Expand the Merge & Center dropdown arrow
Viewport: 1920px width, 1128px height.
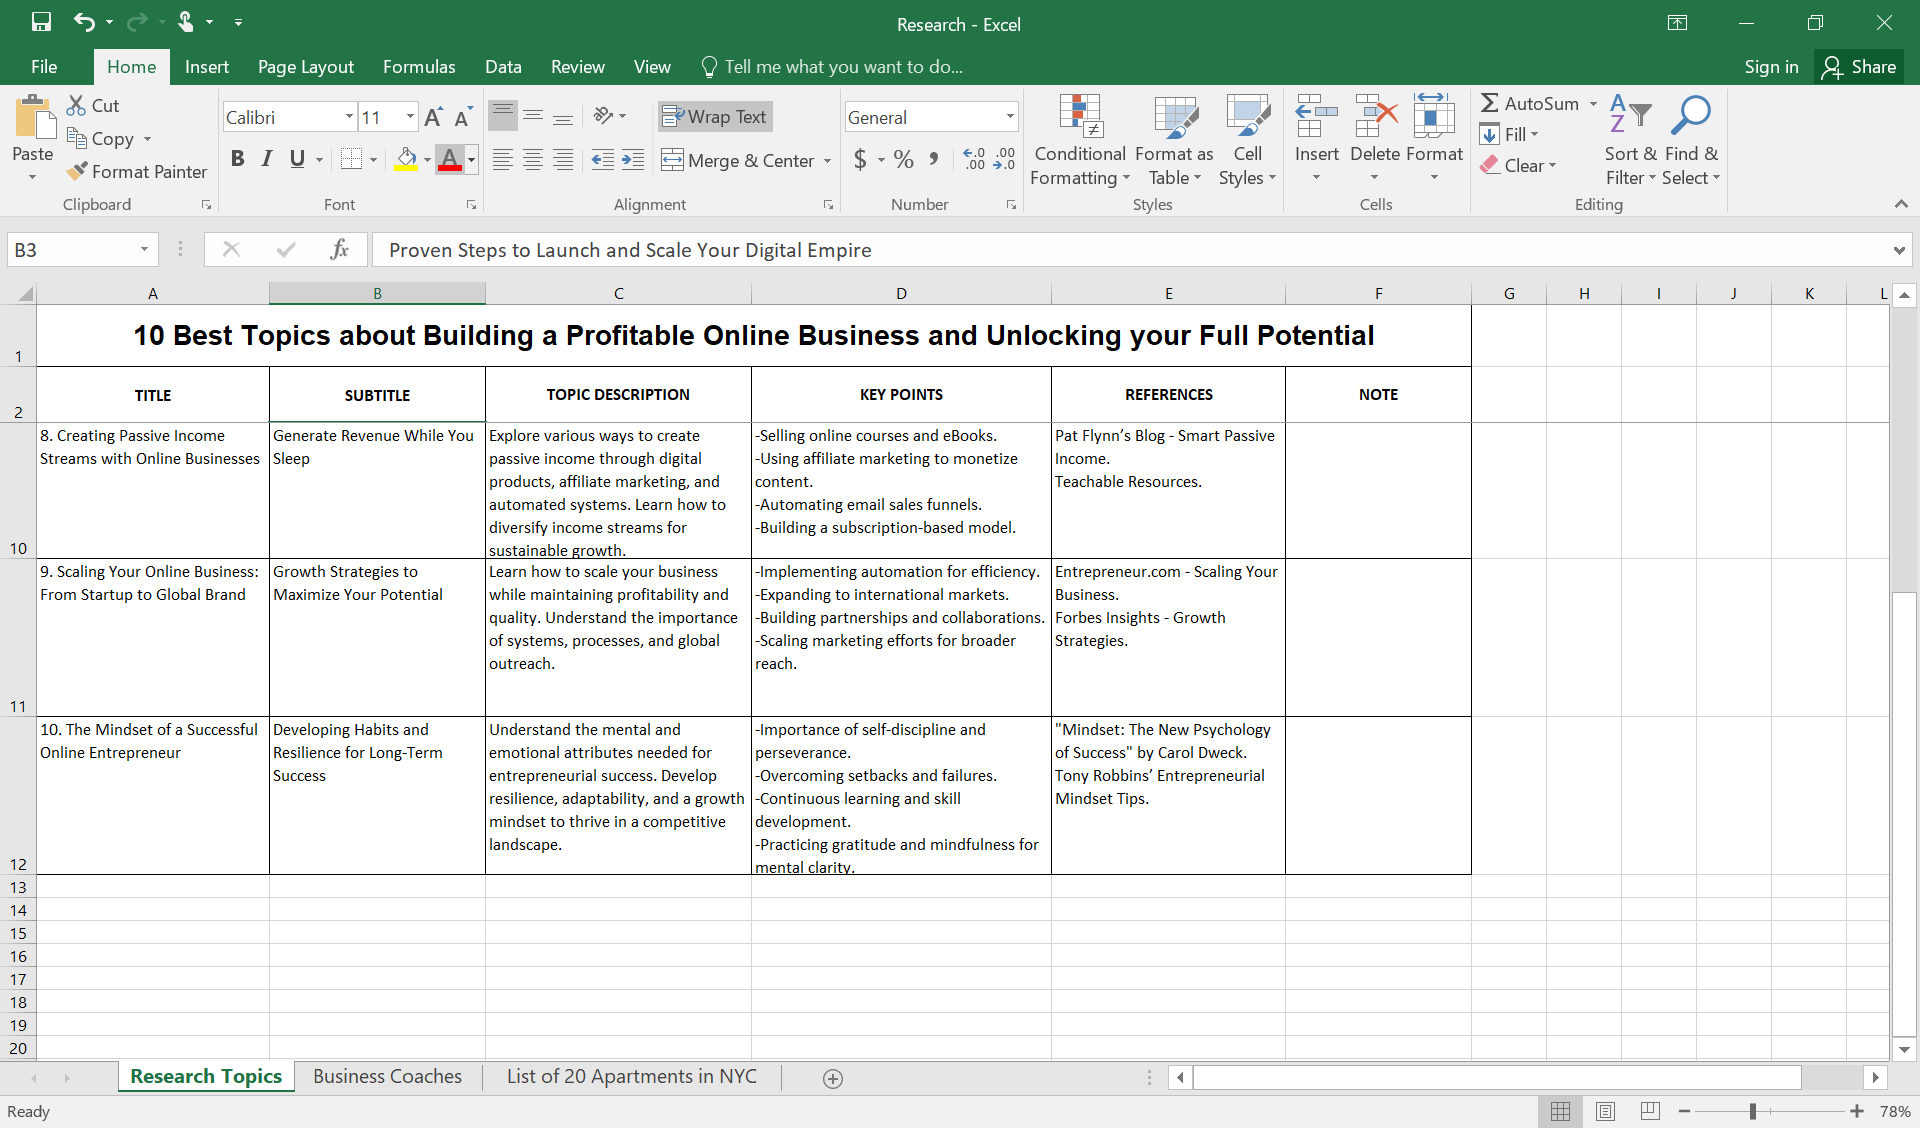(828, 160)
